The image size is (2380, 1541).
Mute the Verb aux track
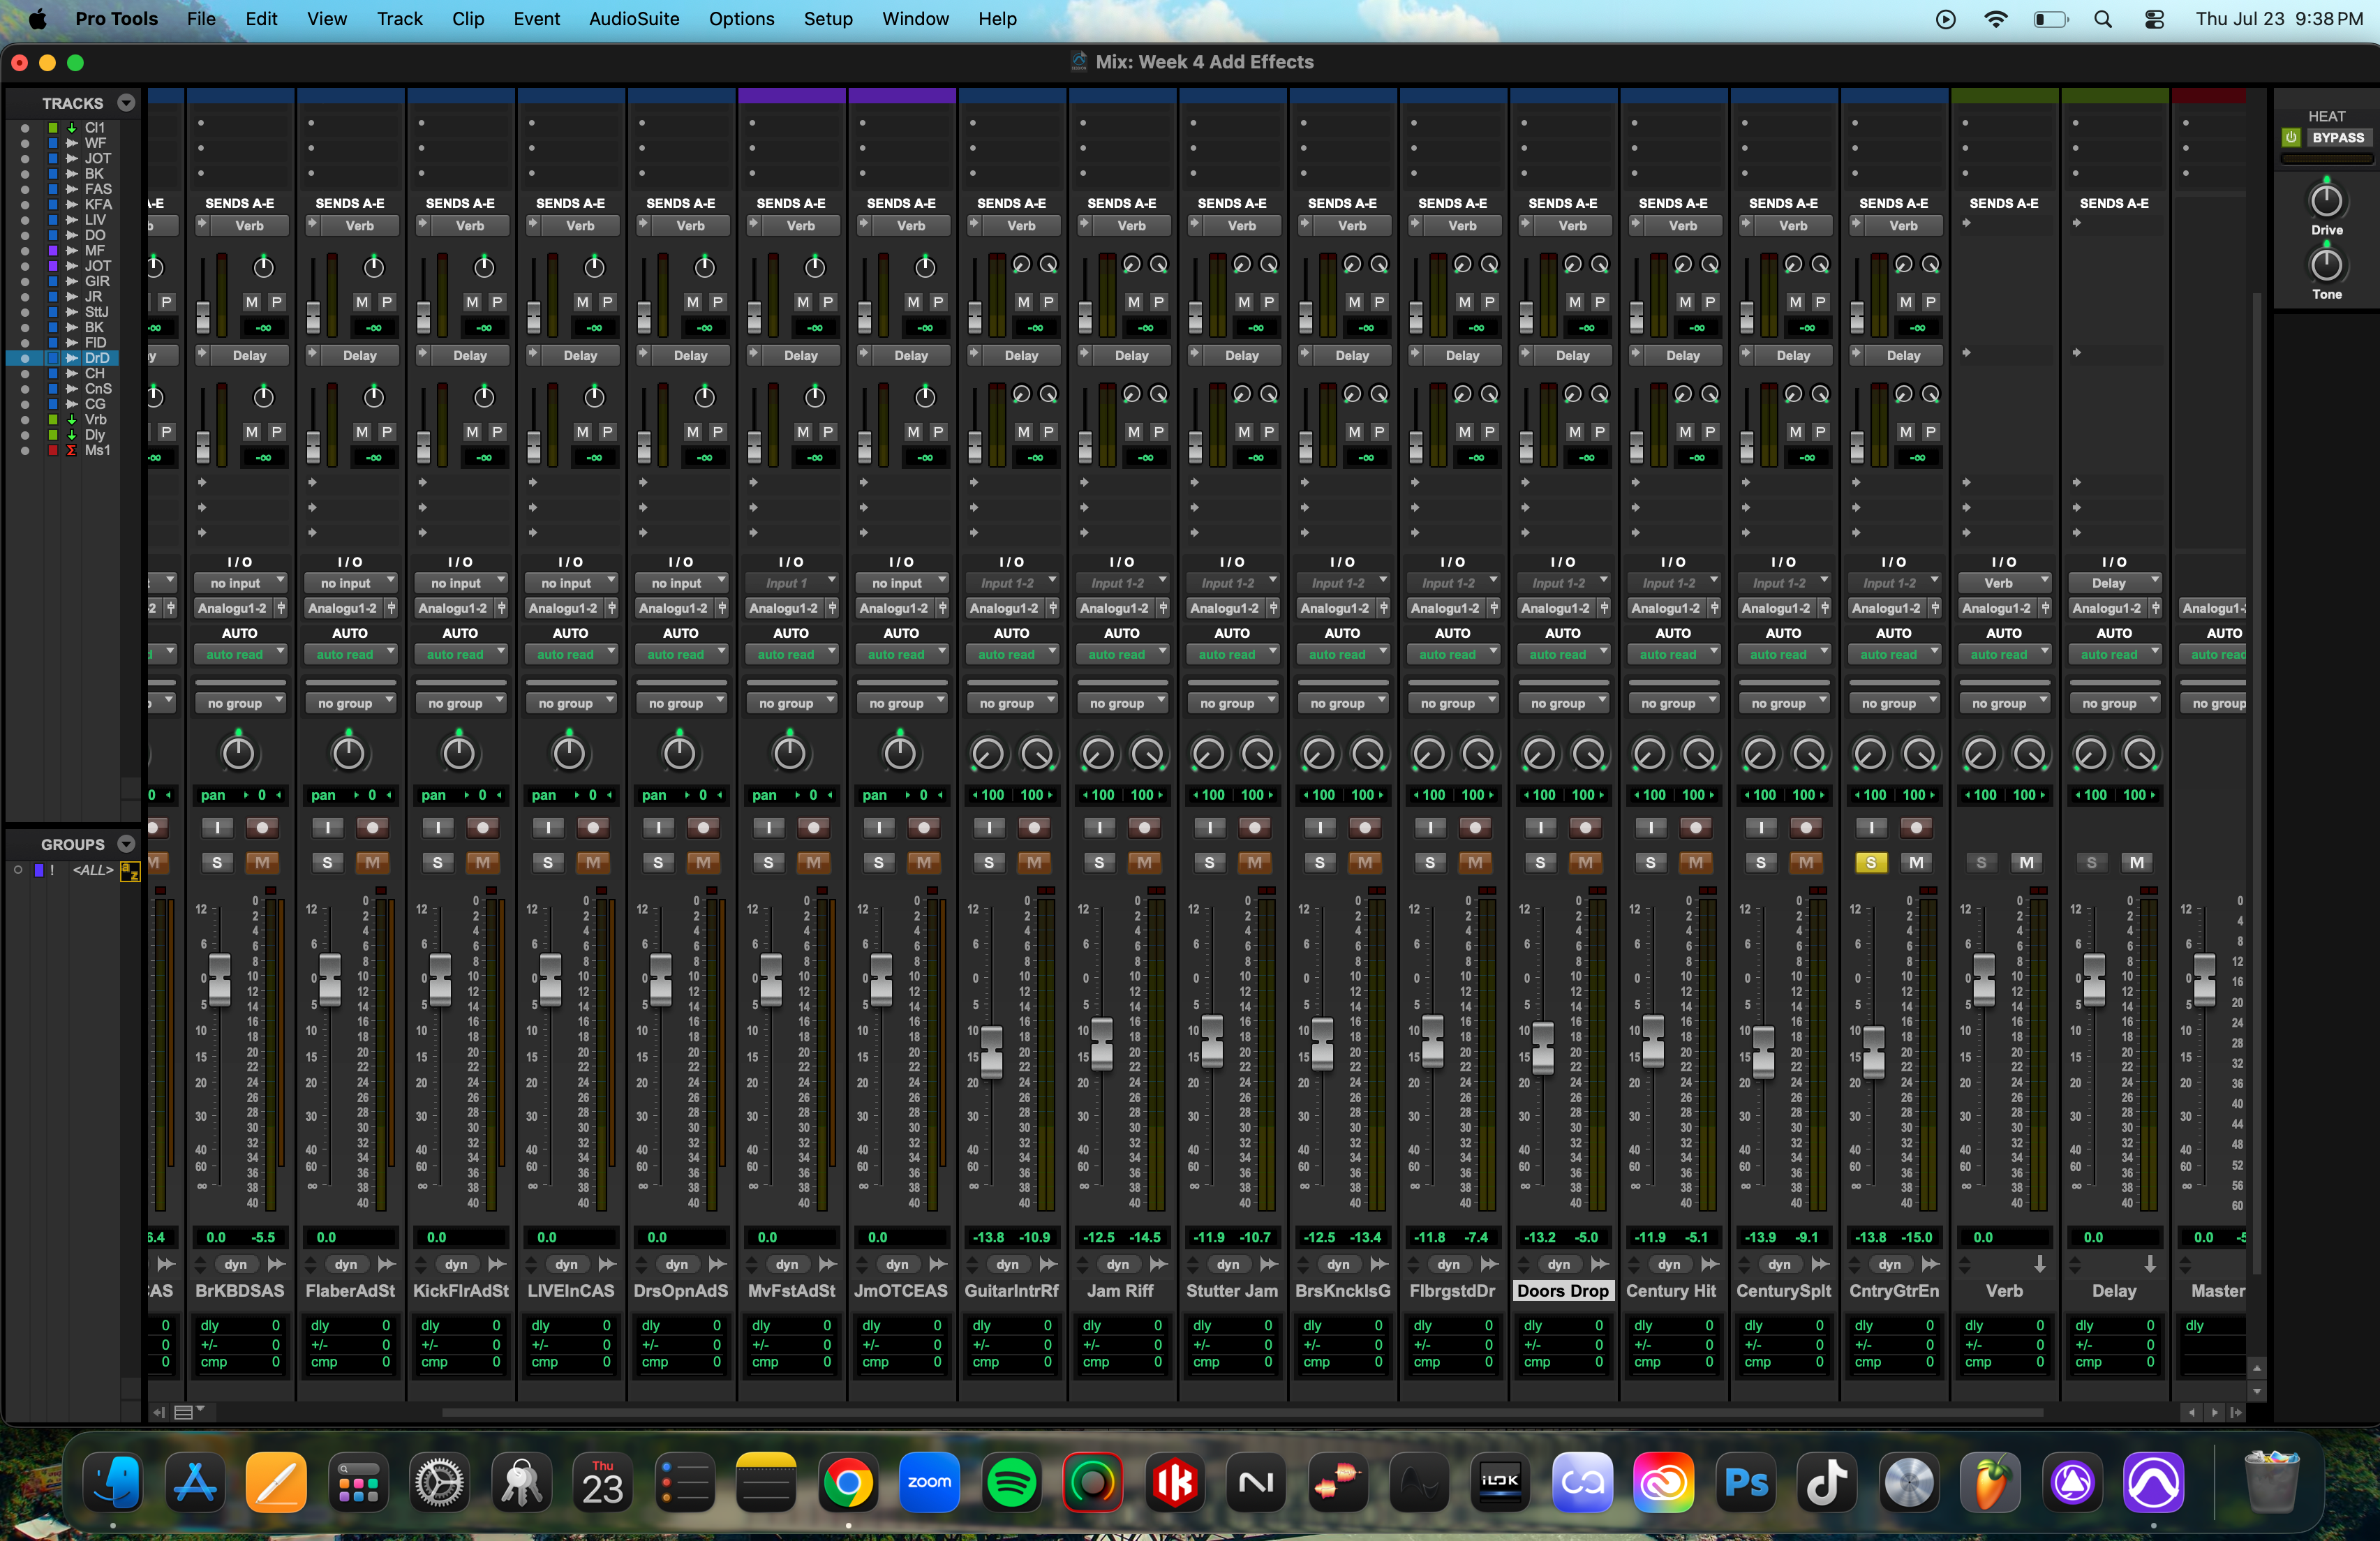tap(2026, 862)
